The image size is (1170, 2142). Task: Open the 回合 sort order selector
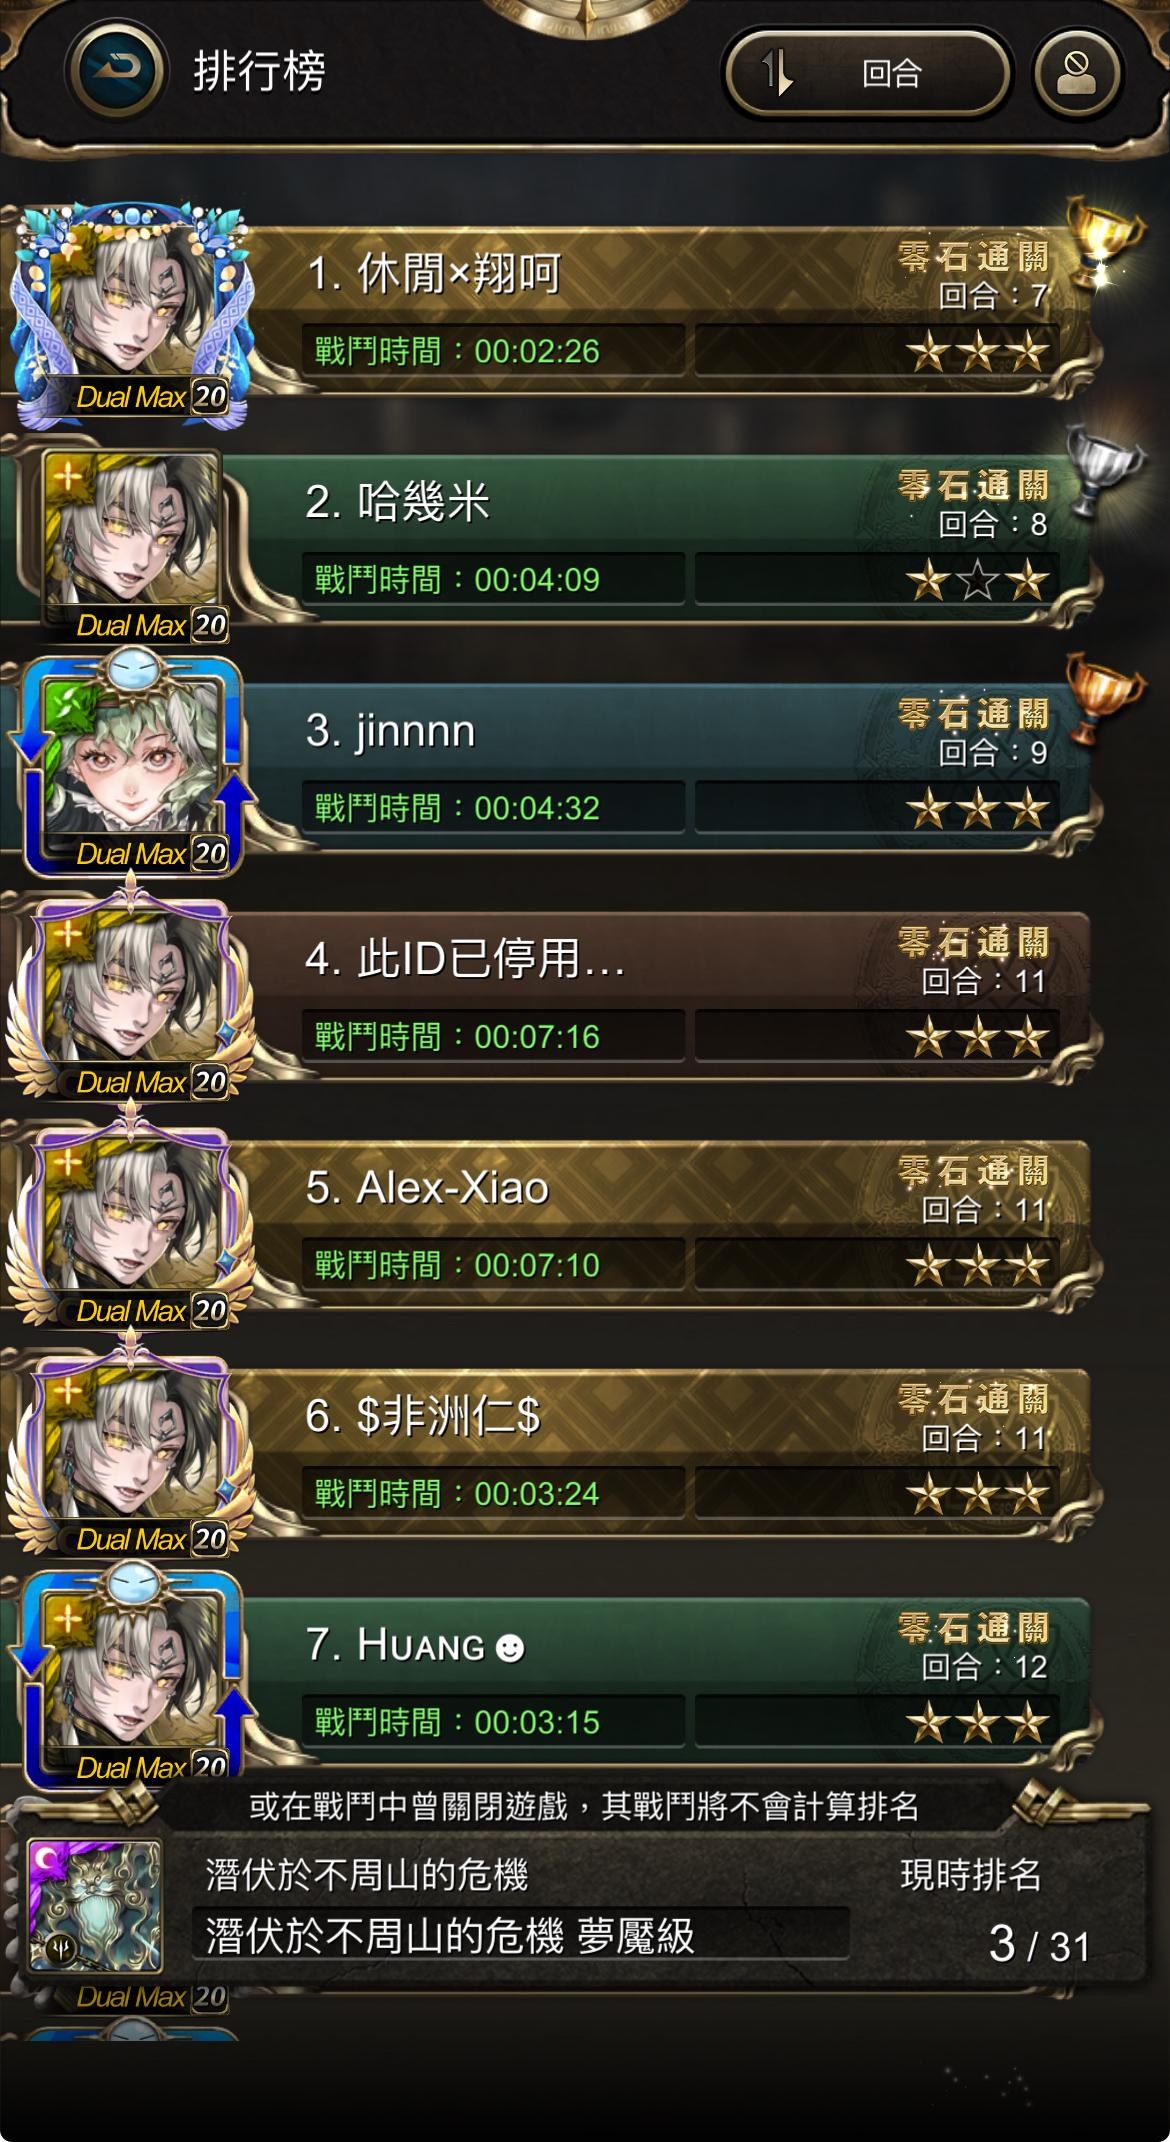click(x=867, y=72)
